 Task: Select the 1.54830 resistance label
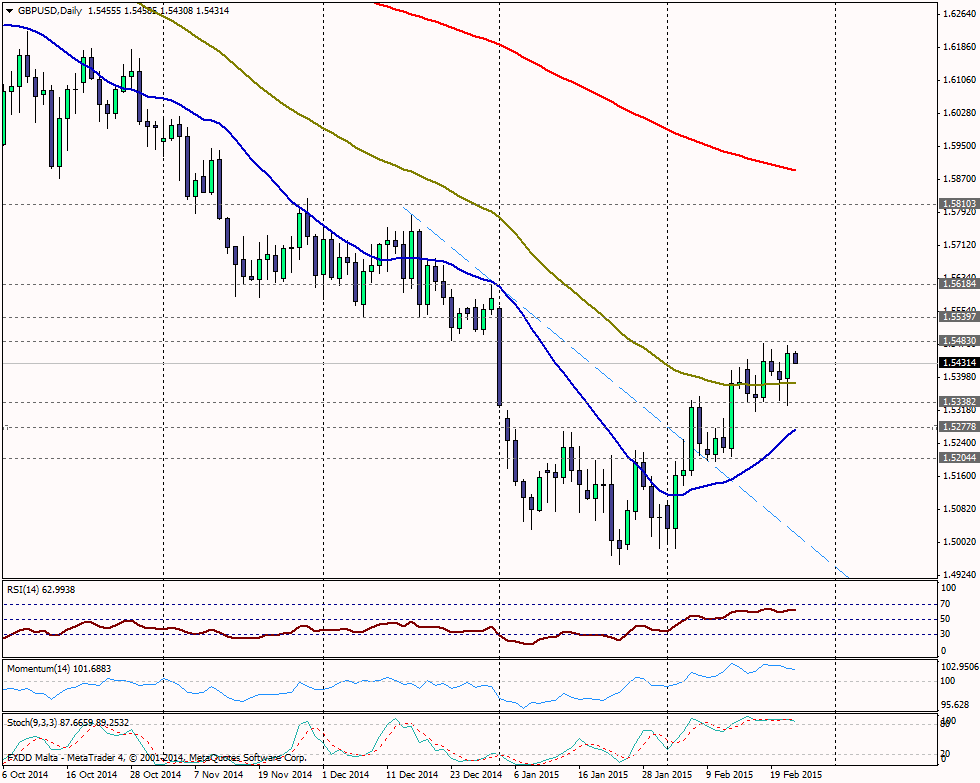pos(958,341)
